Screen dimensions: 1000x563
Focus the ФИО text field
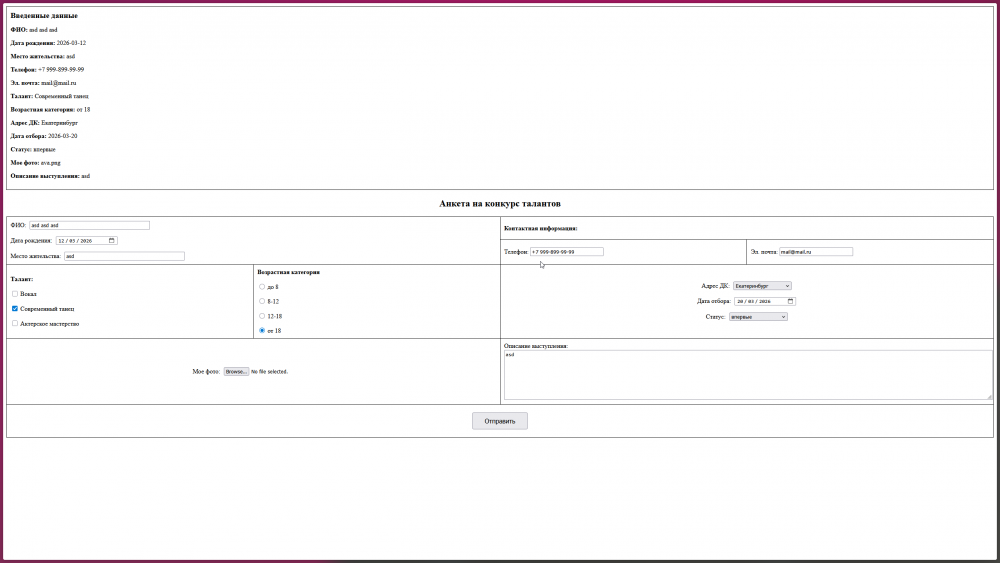click(89, 226)
